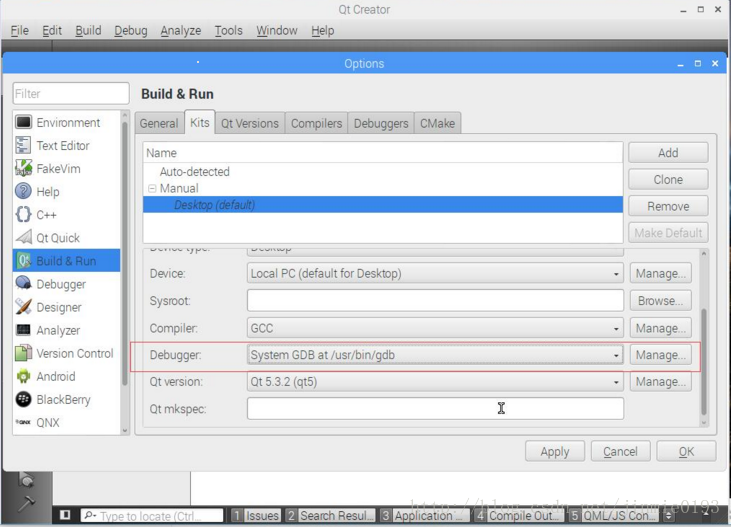The height and width of the screenshot is (527, 731).
Task: Switch to the Kits tab
Action: point(200,122)
